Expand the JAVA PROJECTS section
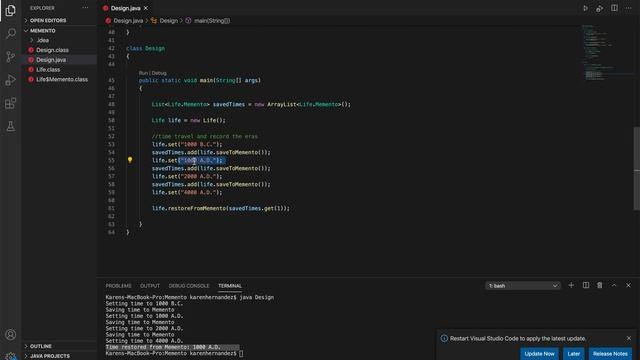 point(50,356)
